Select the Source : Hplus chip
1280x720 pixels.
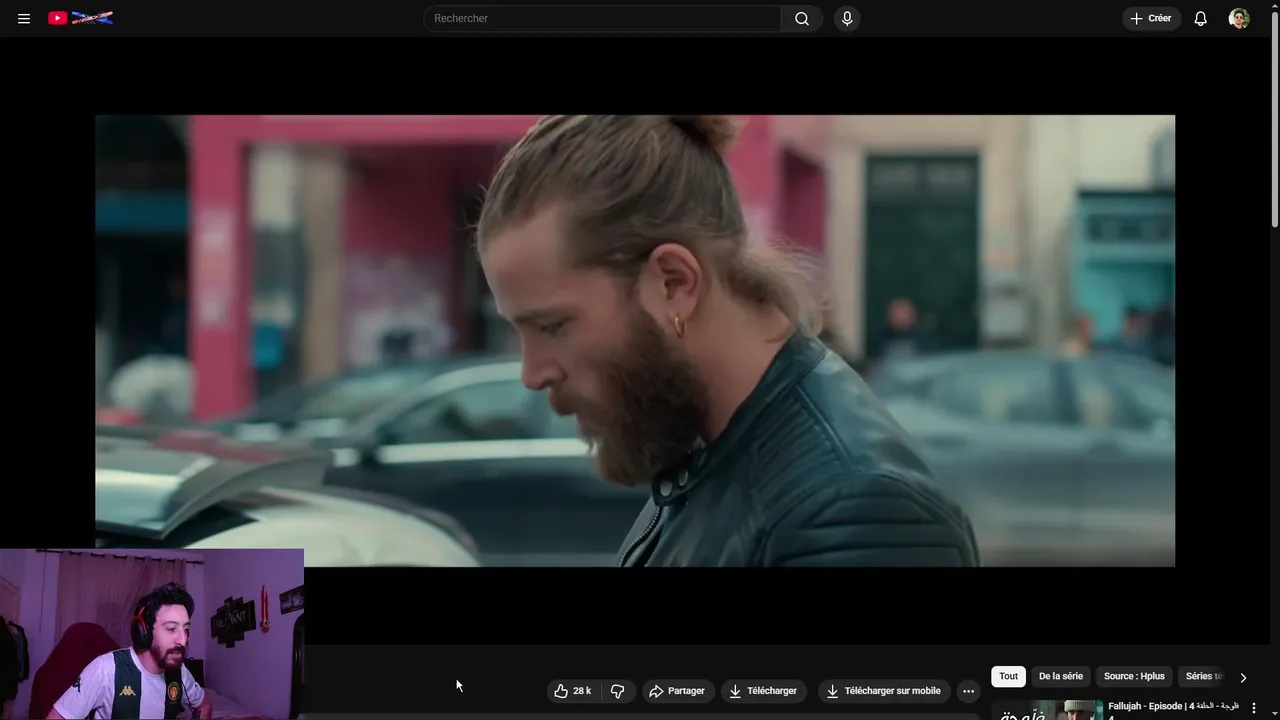point(1134,676)
